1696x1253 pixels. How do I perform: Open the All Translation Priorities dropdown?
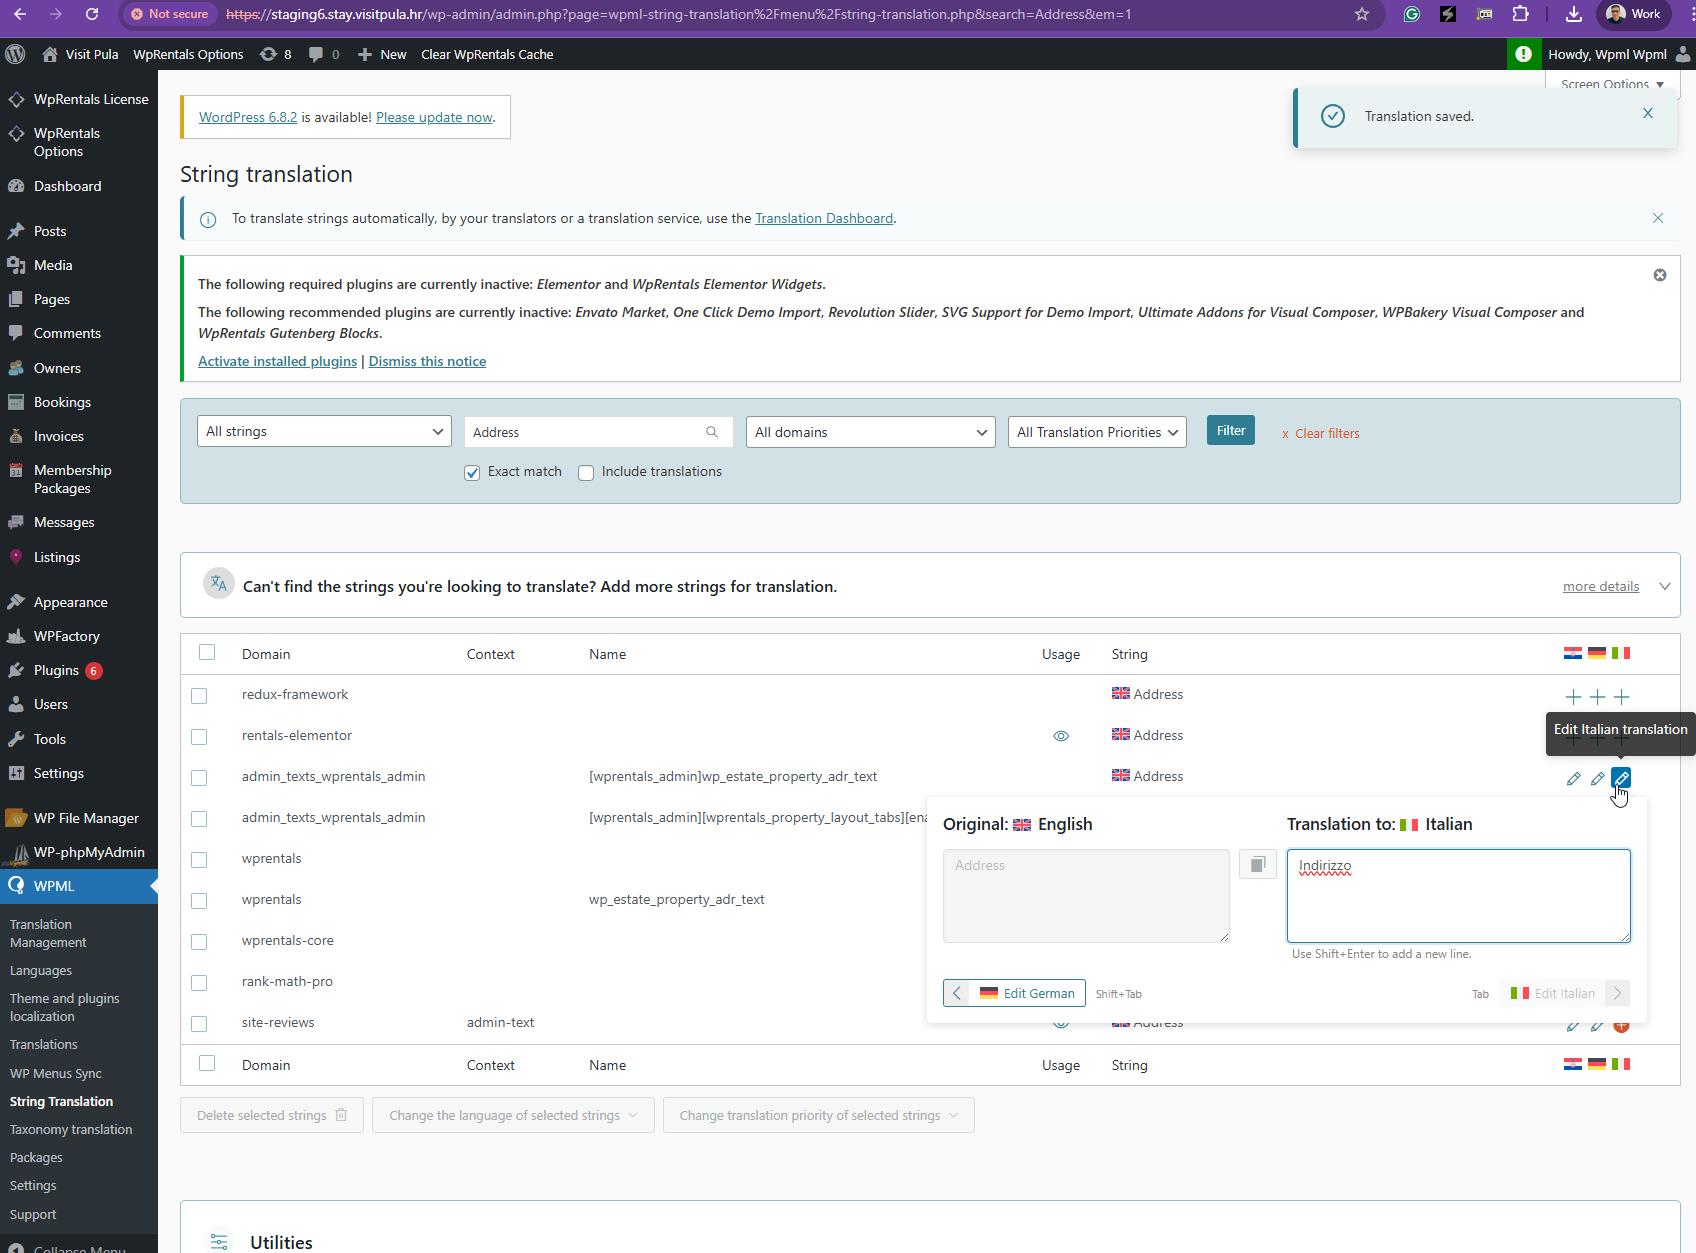tap(1097, 432)
